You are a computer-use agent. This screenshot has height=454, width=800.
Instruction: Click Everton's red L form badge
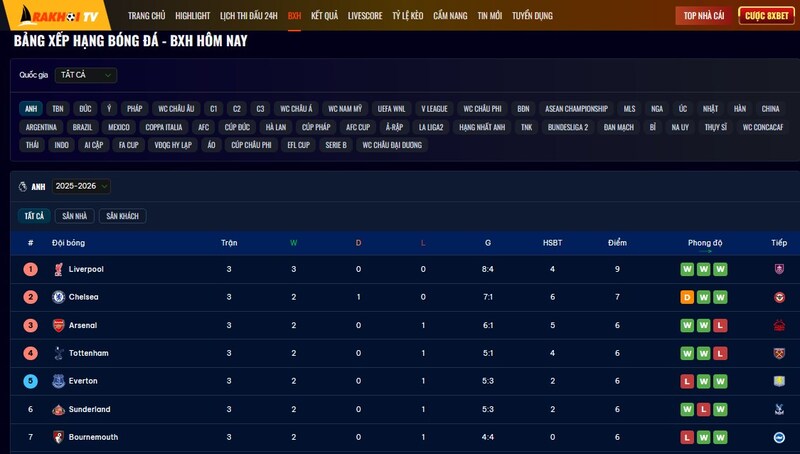tap(687, 381)
